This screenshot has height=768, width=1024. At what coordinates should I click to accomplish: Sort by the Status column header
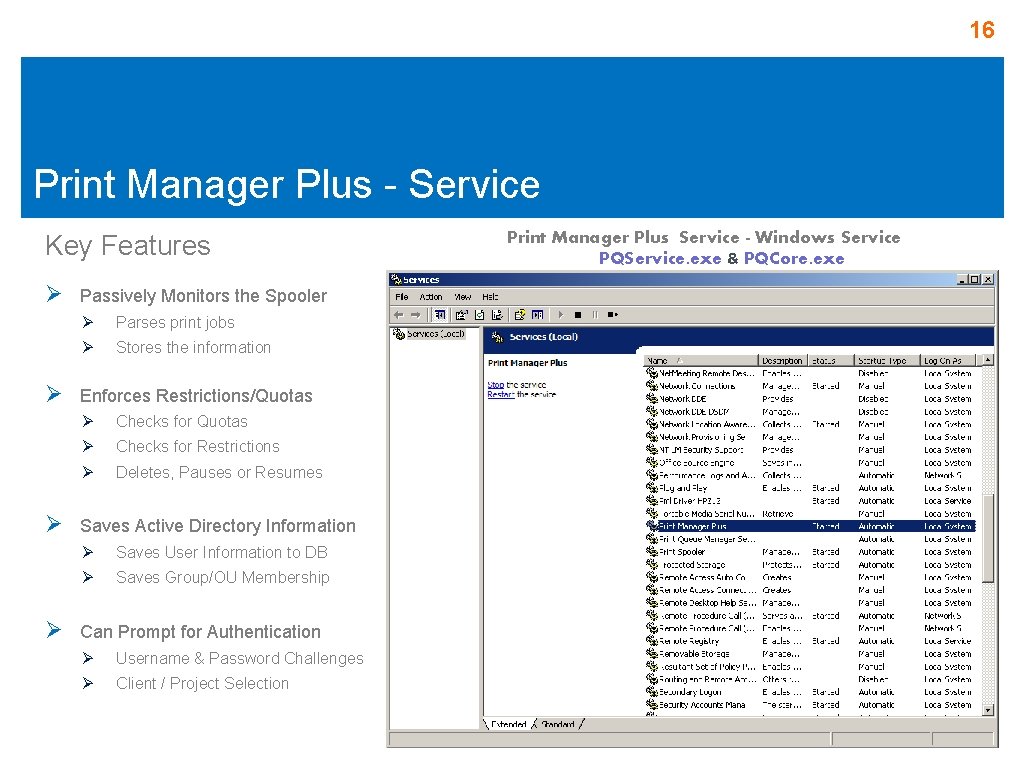pyautogui.click(x=831, y=360)
